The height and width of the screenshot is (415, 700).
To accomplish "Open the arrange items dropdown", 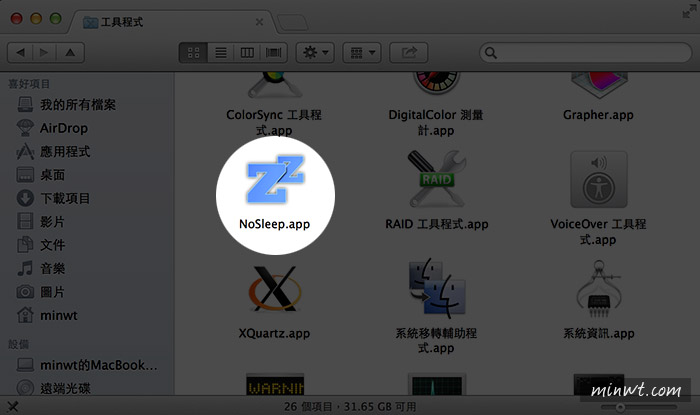I will (x=362, y=53).
